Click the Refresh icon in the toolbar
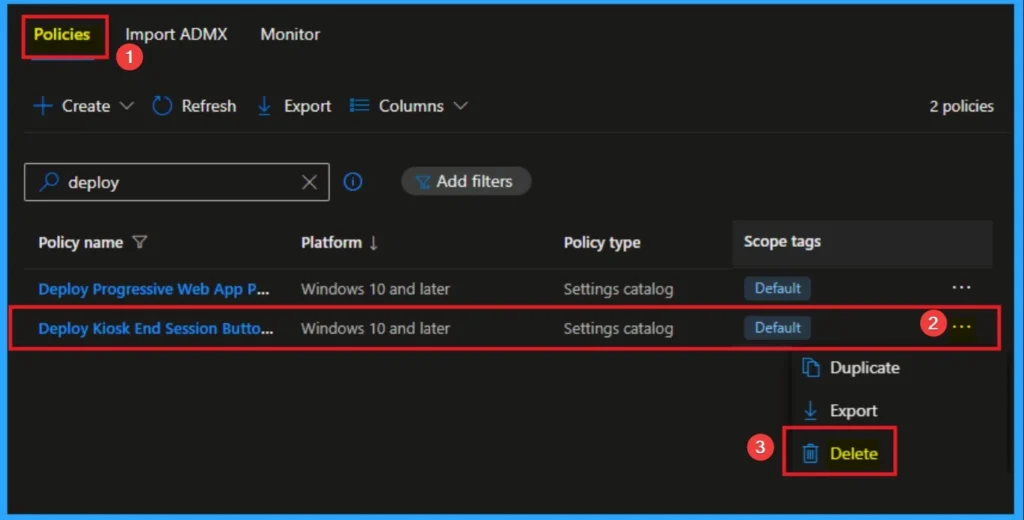The image size is (1024, 520). tap(162, 106)
